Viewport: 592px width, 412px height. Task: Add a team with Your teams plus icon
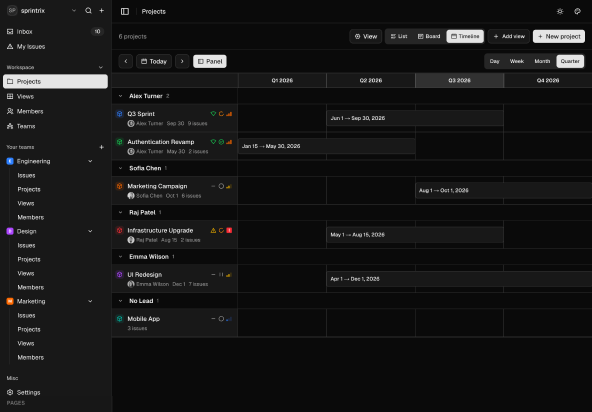tap(101, 147)
